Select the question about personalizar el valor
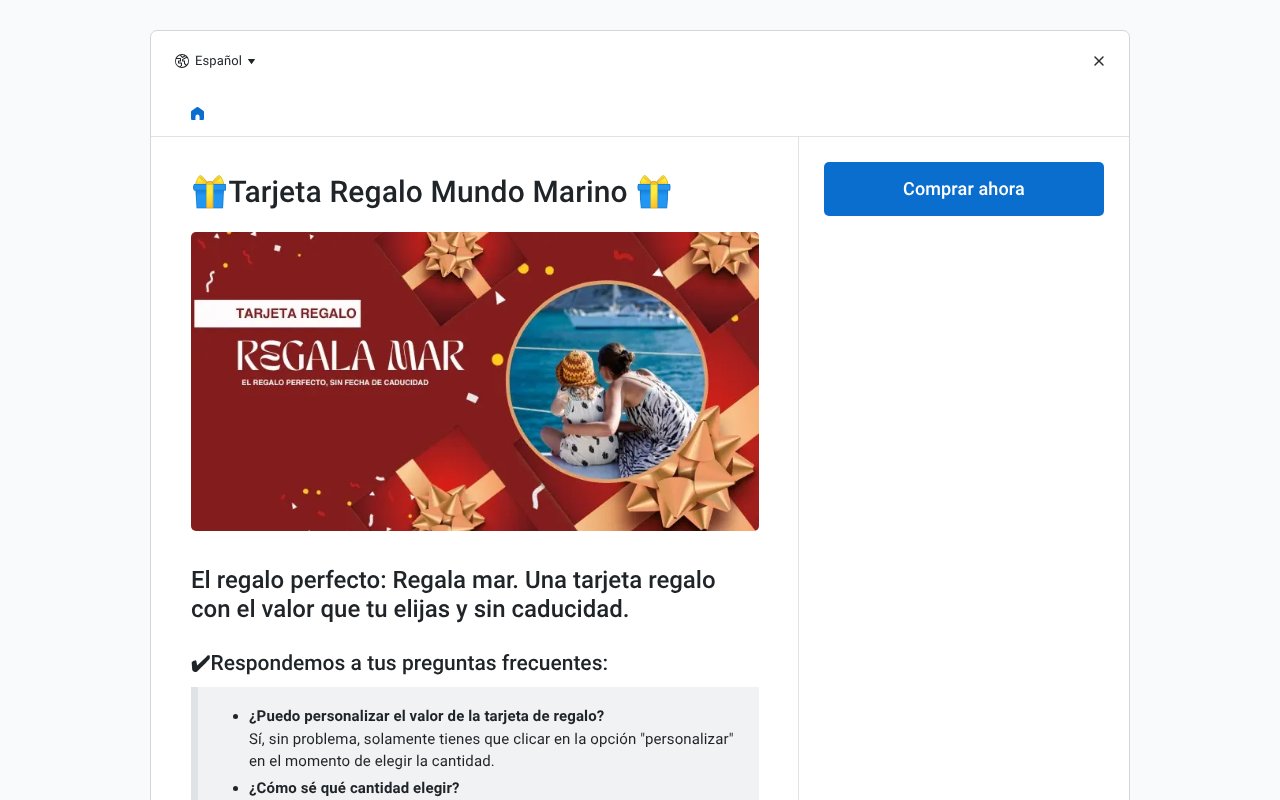 coord(427,716)
